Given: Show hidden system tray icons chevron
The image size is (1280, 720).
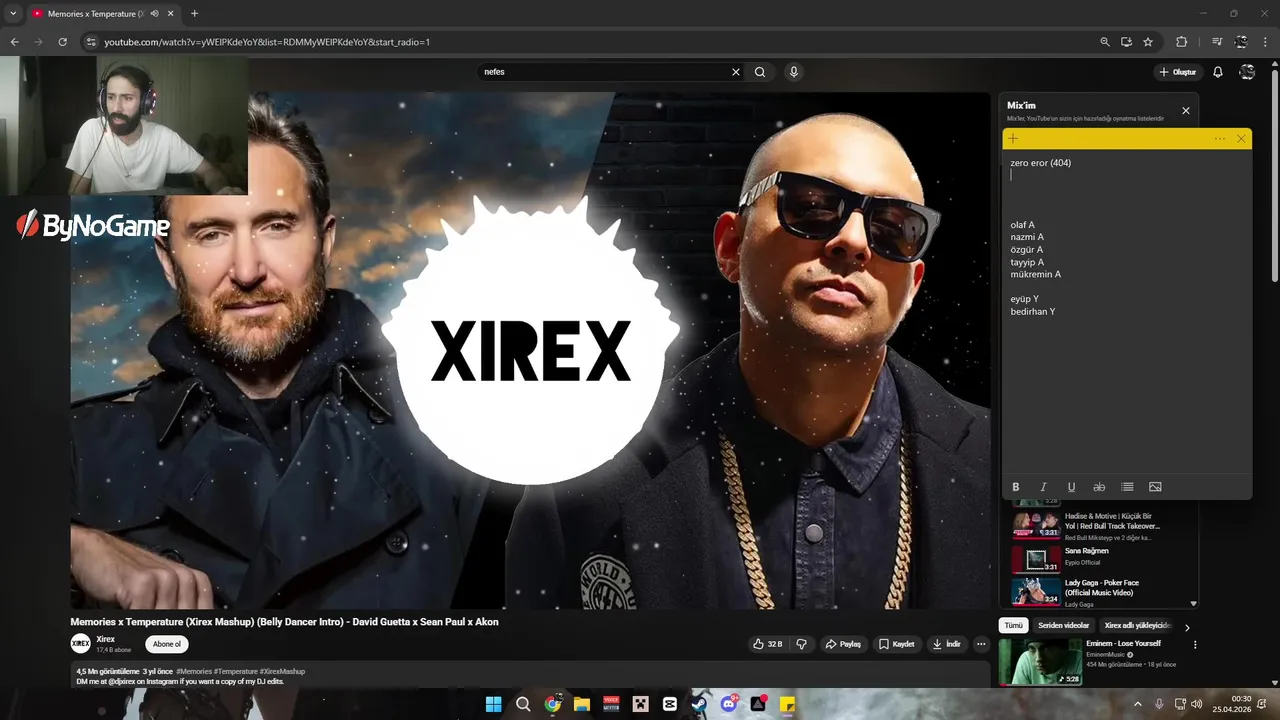Looking at the screenshot, I should click(x=1138, y=704).
